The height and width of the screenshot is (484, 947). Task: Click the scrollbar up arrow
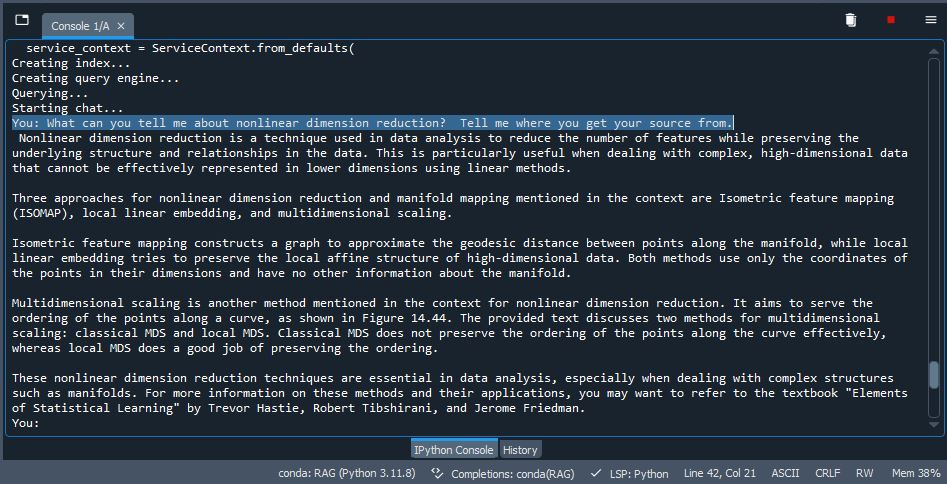coord(934,47)
